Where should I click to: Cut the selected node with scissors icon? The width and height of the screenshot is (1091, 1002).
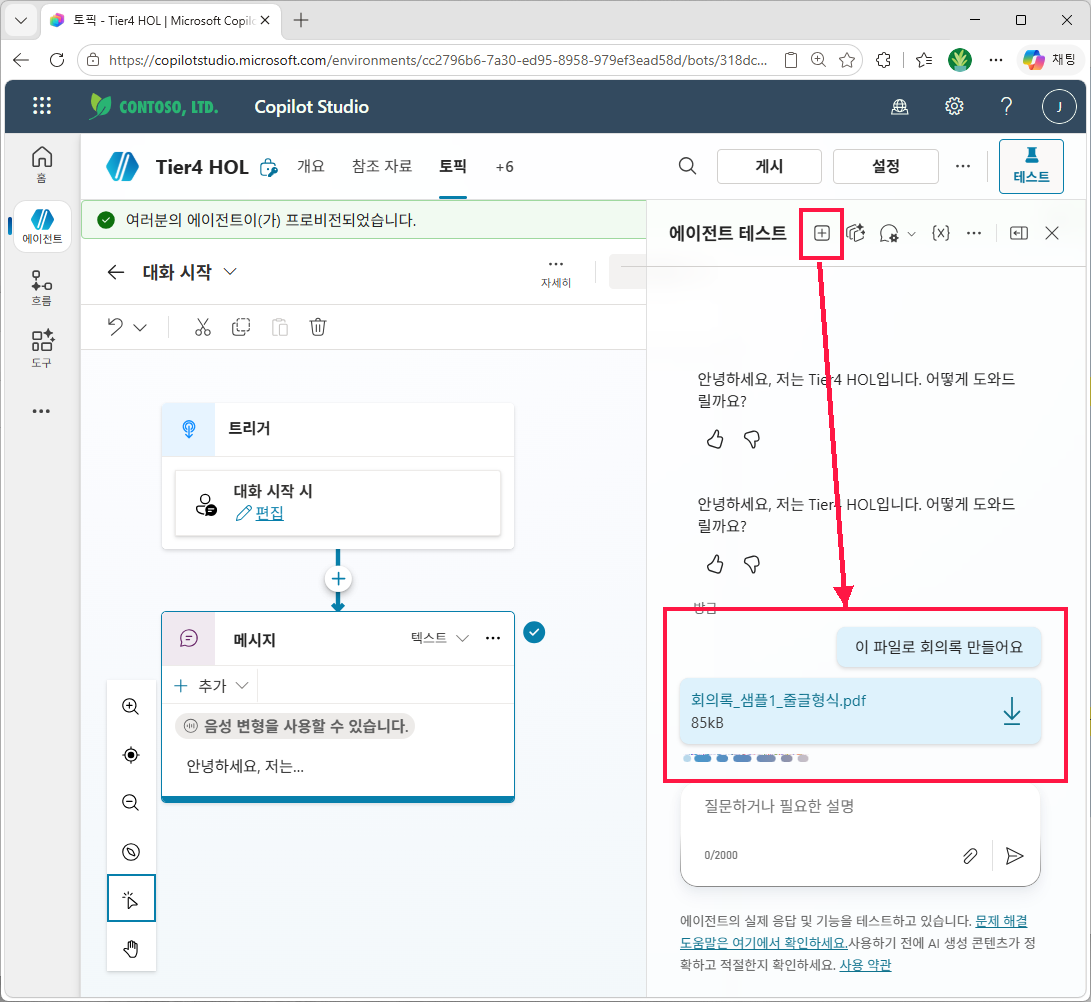point(202,327)
